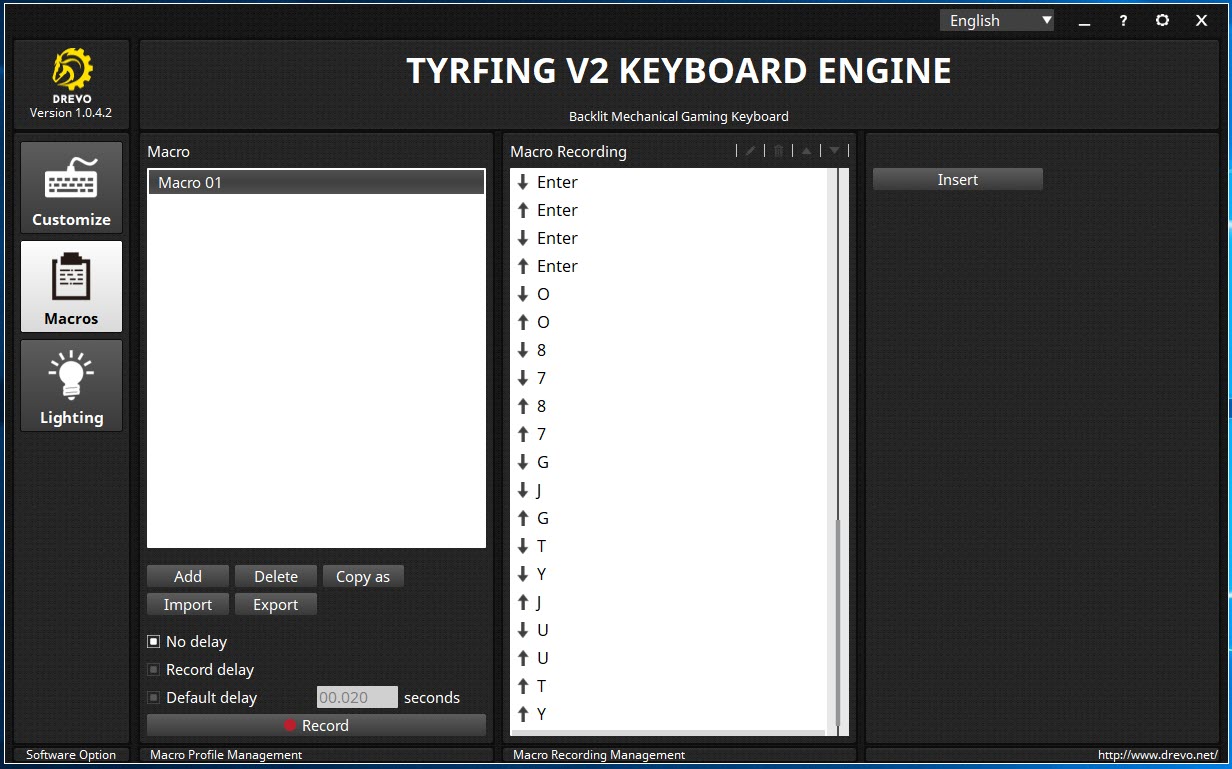Select the key-up U row

point(670,658)
